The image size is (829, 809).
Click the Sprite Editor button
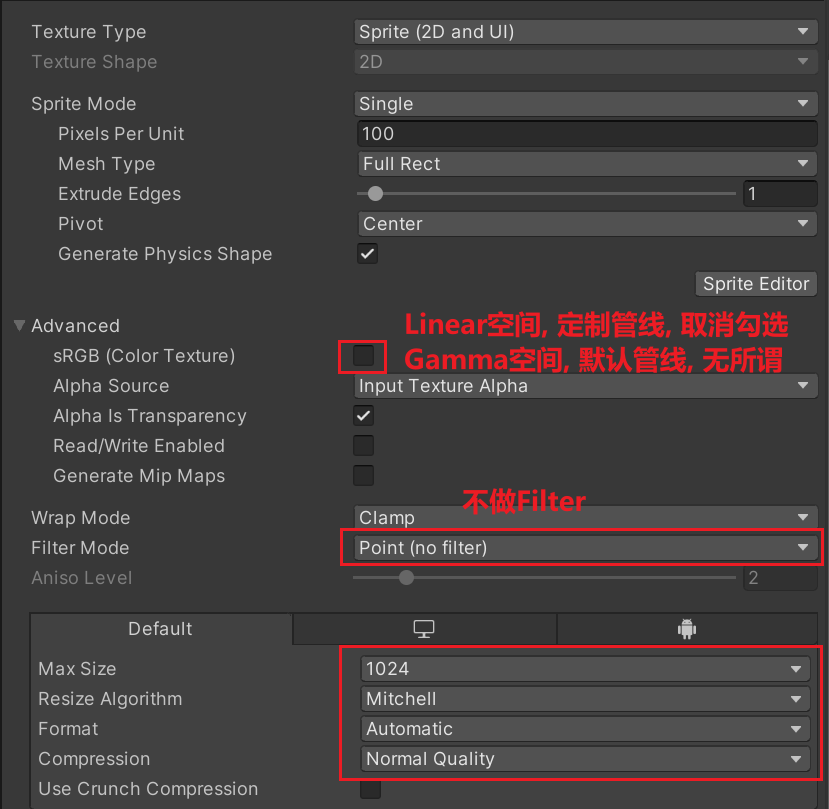coord(755,284)
